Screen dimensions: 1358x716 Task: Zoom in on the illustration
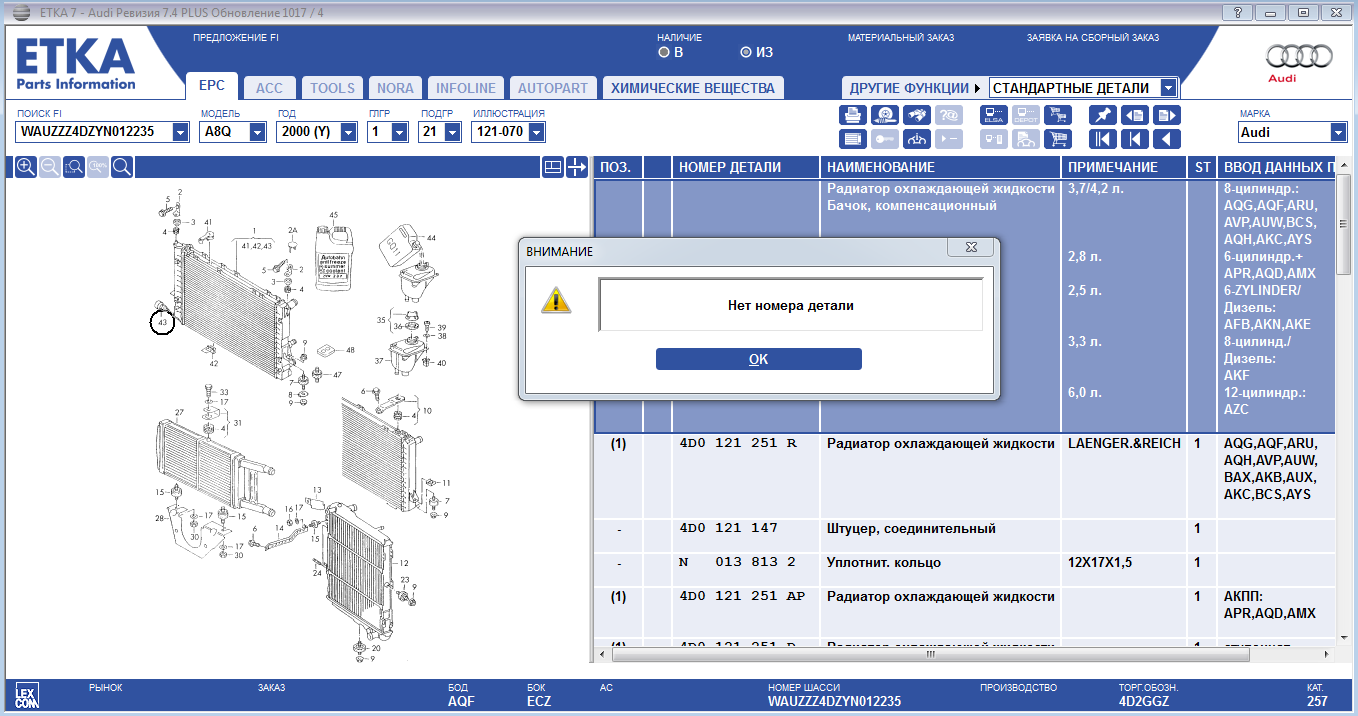(x=26, y=167)
